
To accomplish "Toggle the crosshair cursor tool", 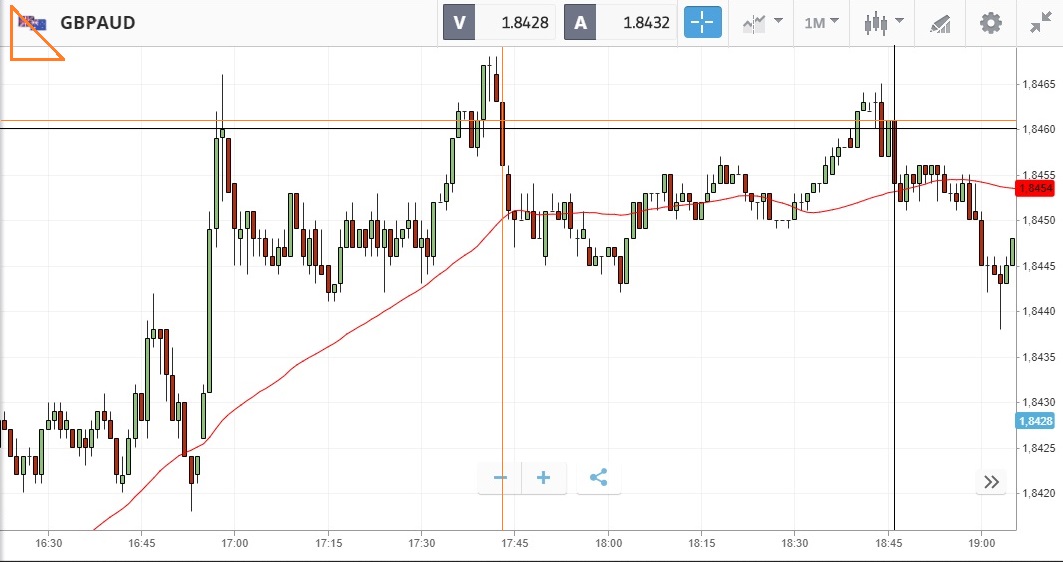I will 702,22.
